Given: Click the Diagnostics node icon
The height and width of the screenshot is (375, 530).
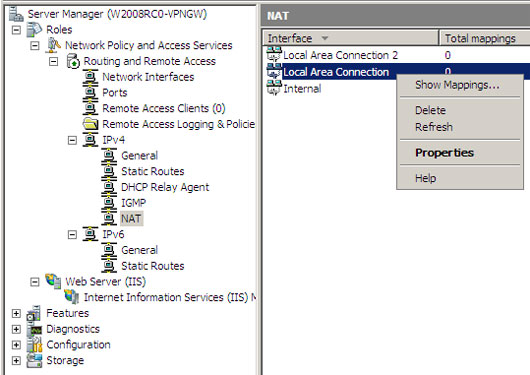Looking at the screenshot, I should [34, 329].
